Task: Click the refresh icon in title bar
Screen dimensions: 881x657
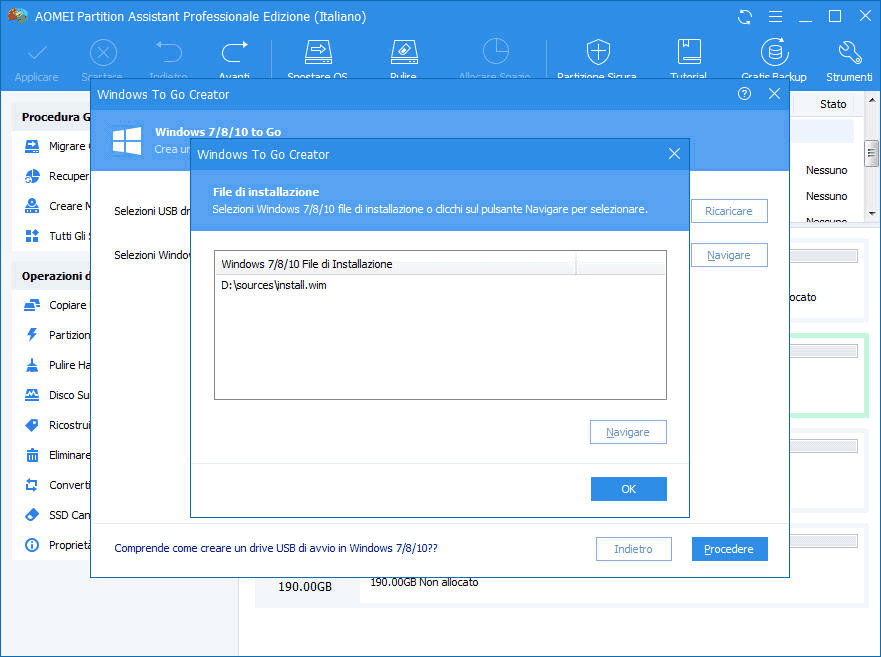Action: click(x=744, y=17)
